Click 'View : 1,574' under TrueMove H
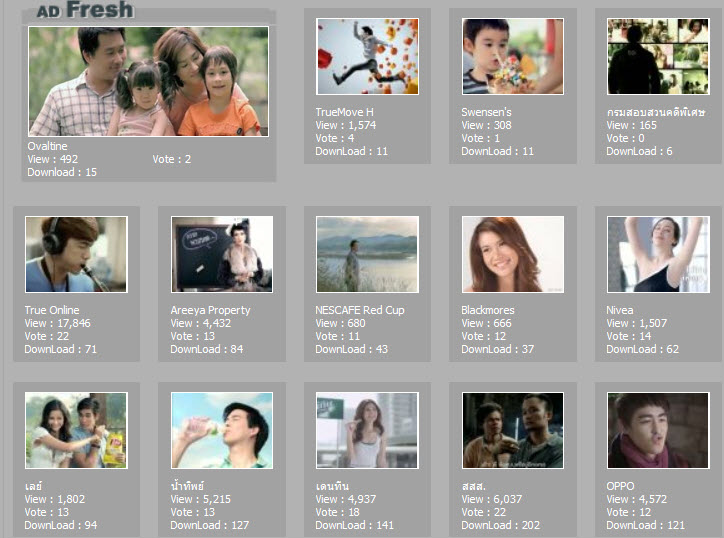This screenshot has width=724, height=538. 346,125
